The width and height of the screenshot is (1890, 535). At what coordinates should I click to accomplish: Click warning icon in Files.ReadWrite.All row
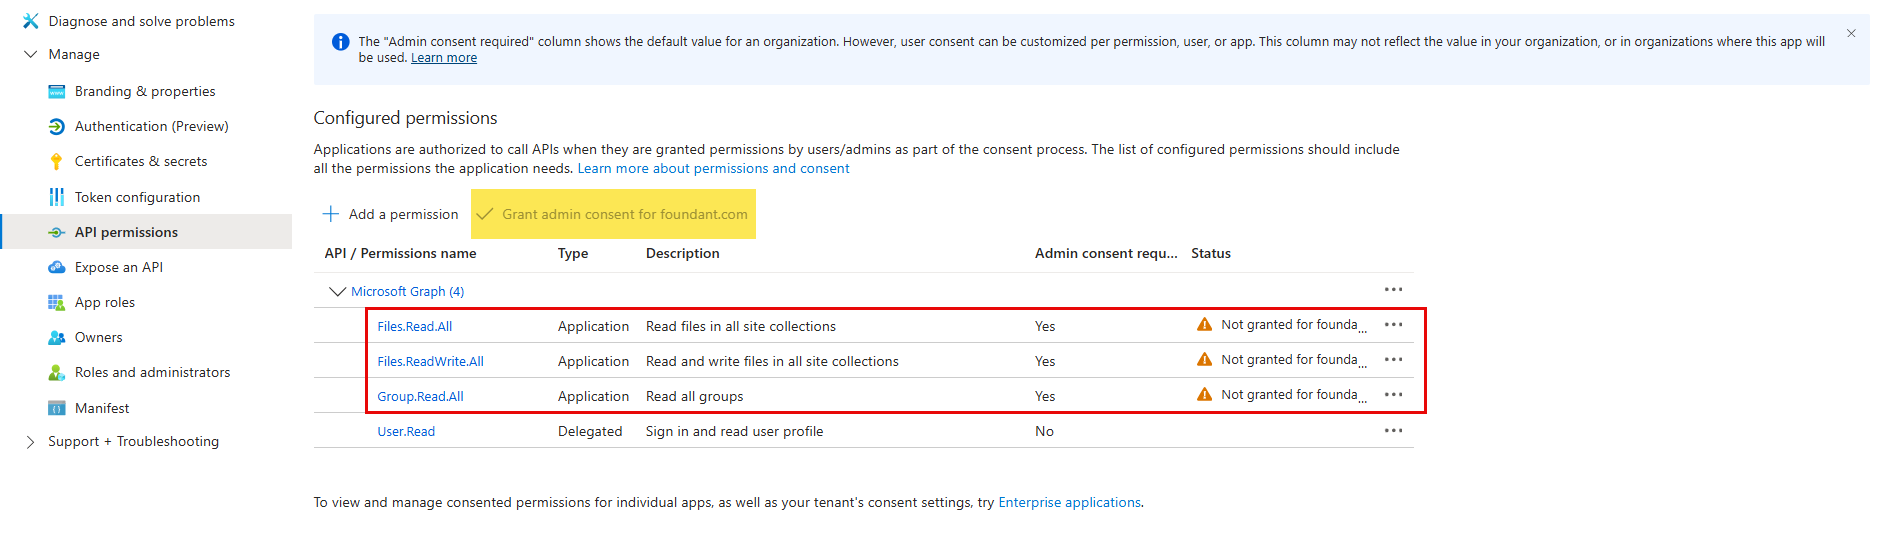[x=1204, y=360]
